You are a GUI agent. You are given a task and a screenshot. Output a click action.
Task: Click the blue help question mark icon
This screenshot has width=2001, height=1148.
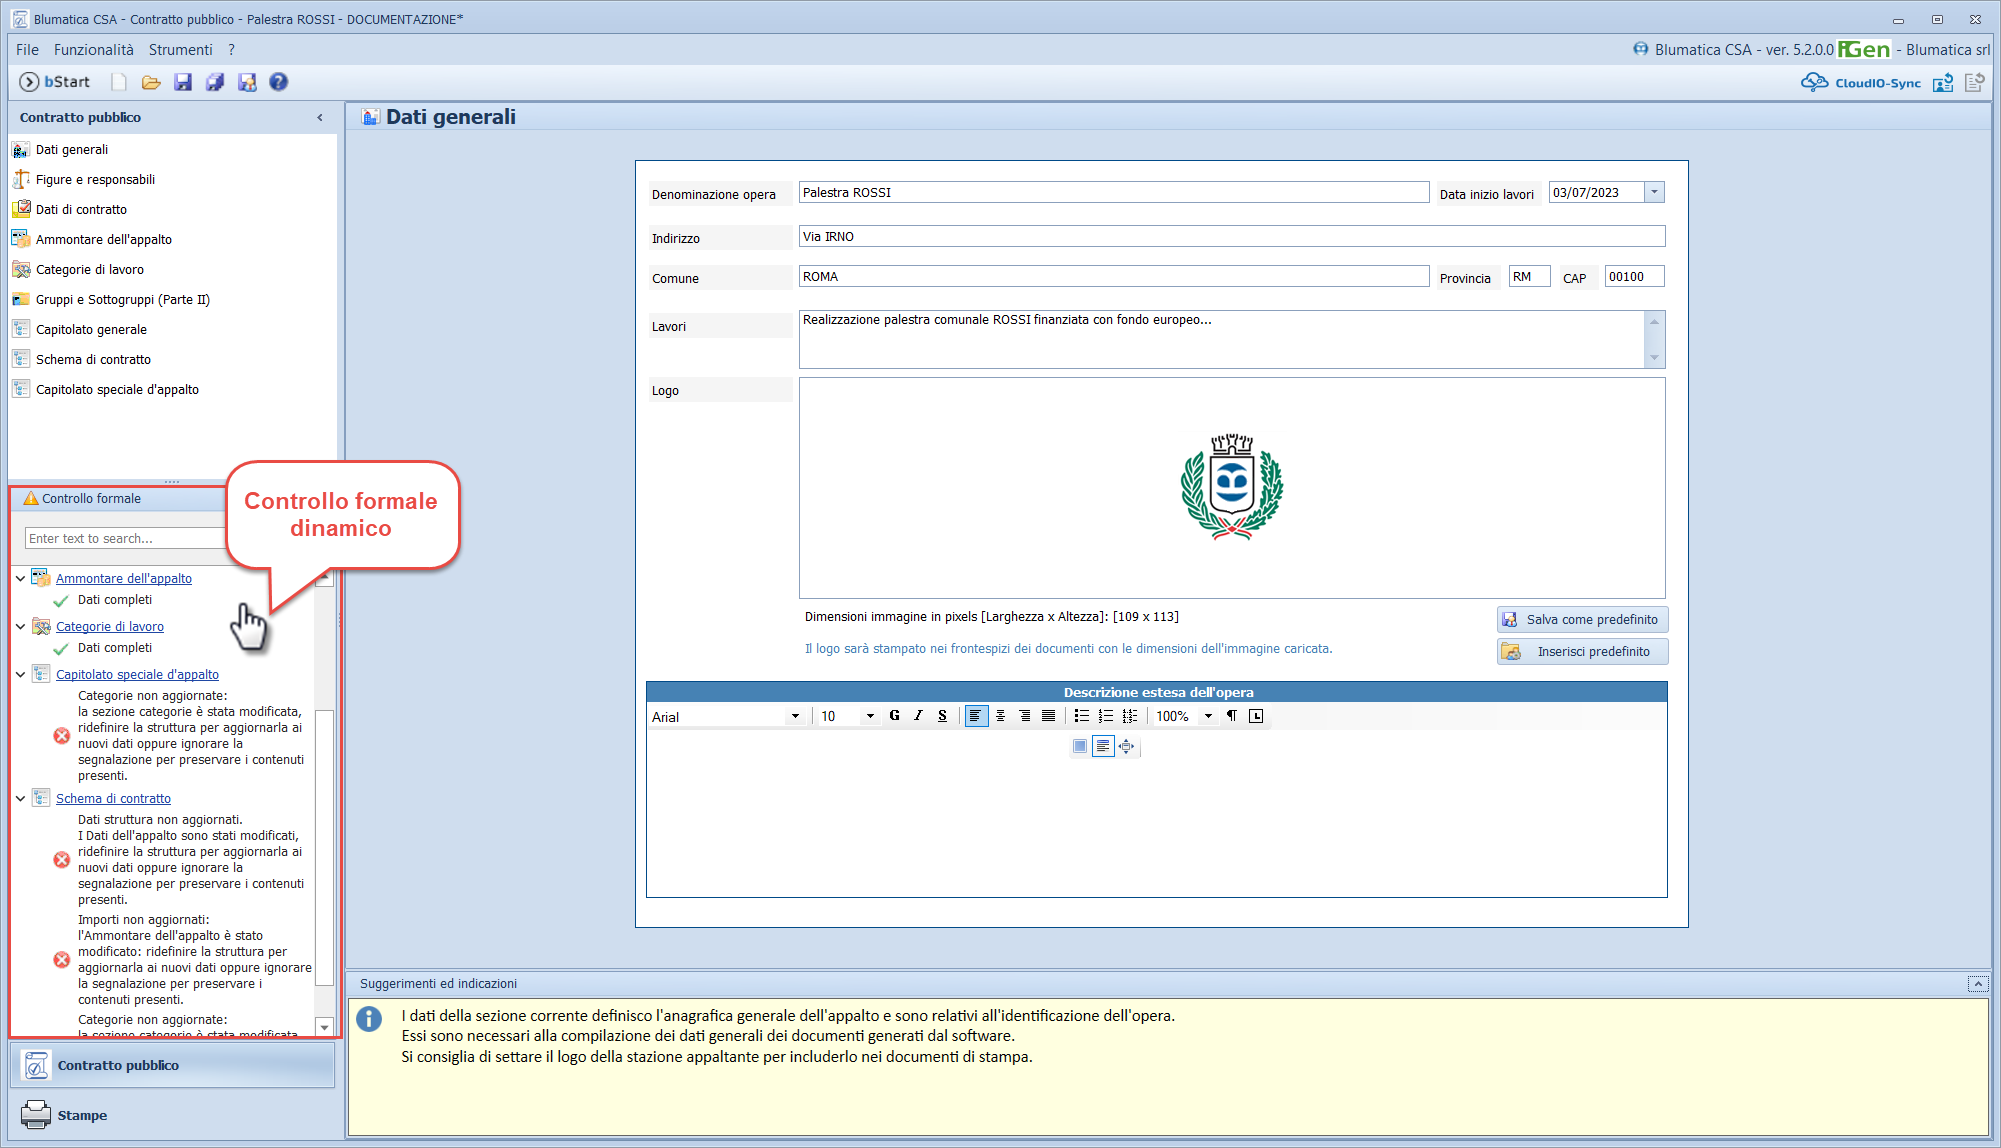click(279, 83)
